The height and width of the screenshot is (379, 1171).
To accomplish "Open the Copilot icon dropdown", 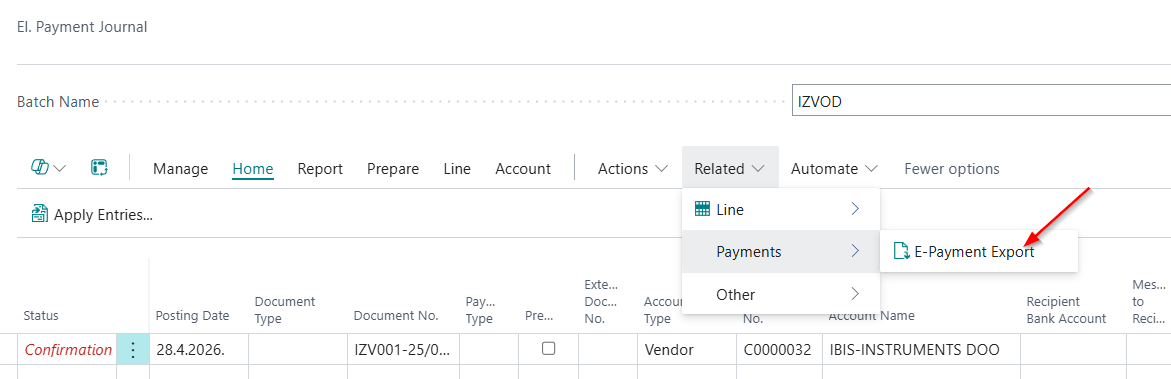I will pos(48,168).
